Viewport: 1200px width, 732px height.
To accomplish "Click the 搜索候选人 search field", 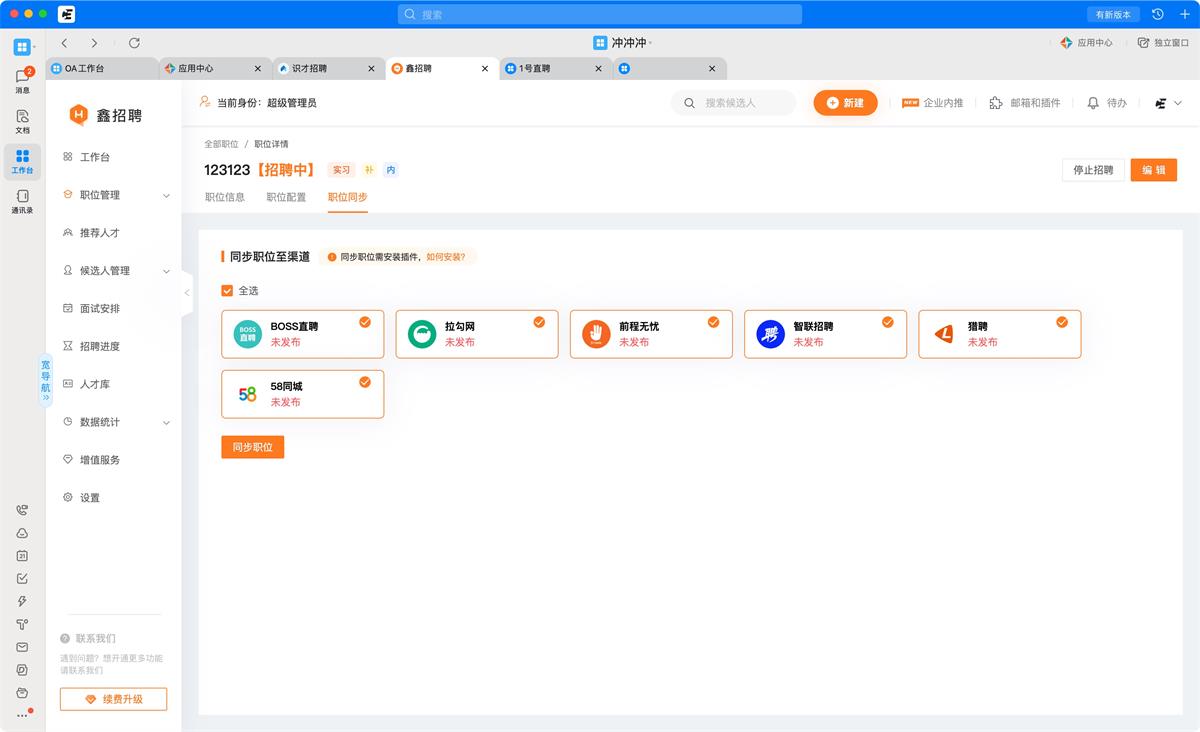I will tap(734, 103).
